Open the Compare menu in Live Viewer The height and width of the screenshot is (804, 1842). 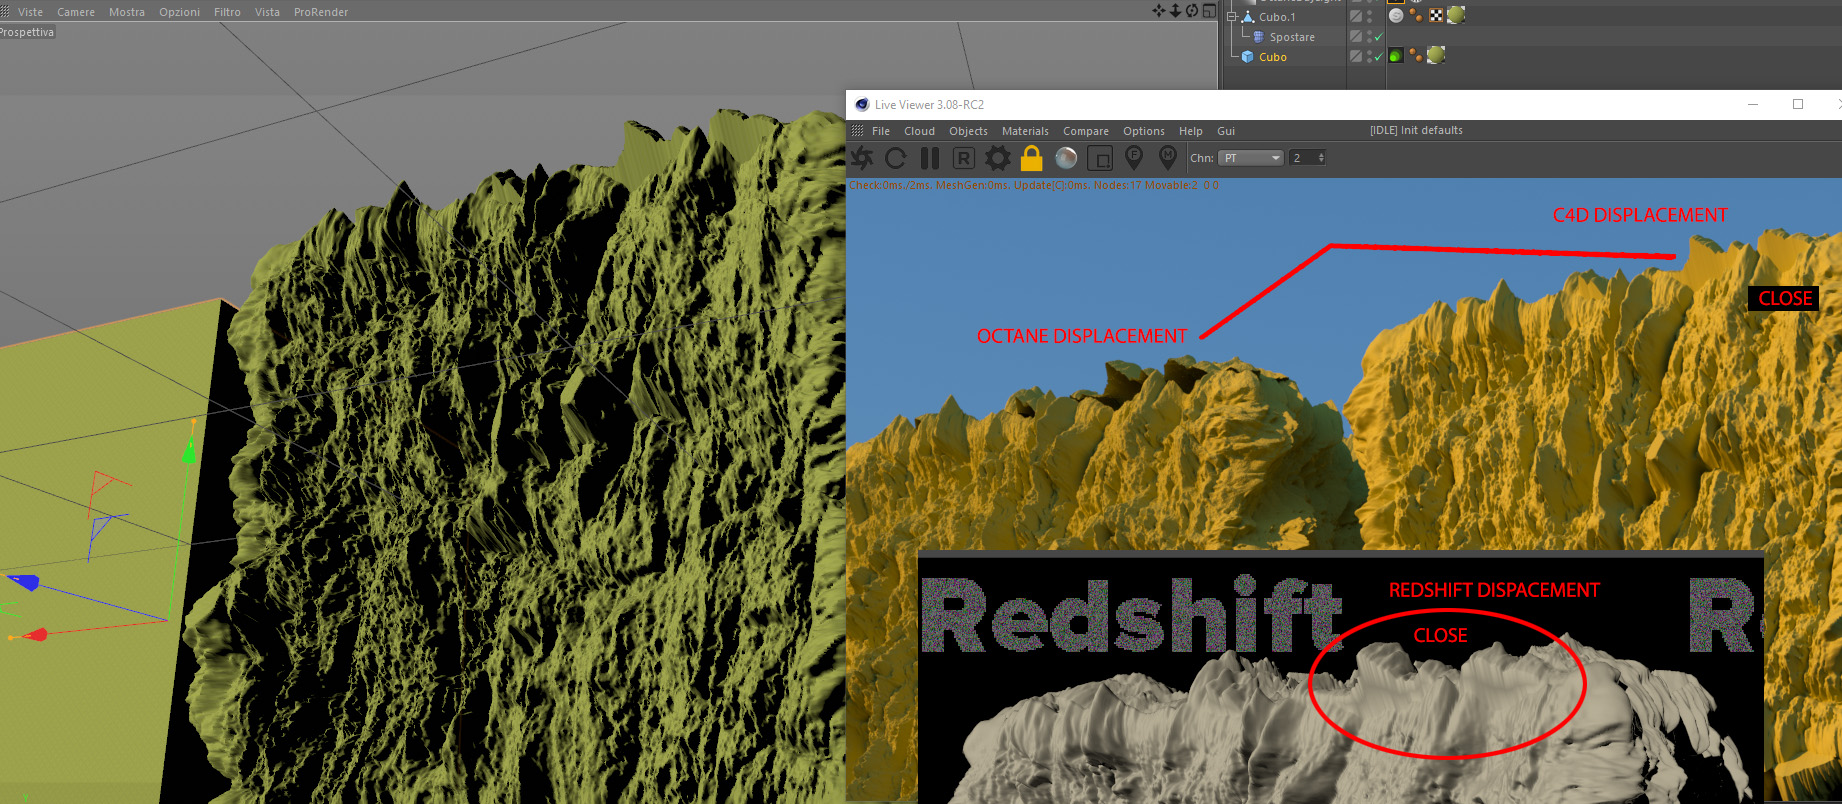[x=1085, y=131]
